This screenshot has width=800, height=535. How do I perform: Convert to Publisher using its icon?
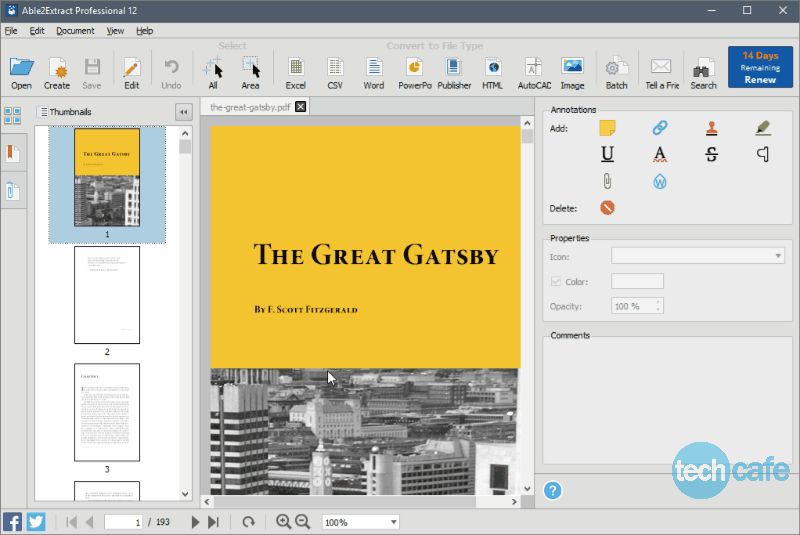click(454, 73)
